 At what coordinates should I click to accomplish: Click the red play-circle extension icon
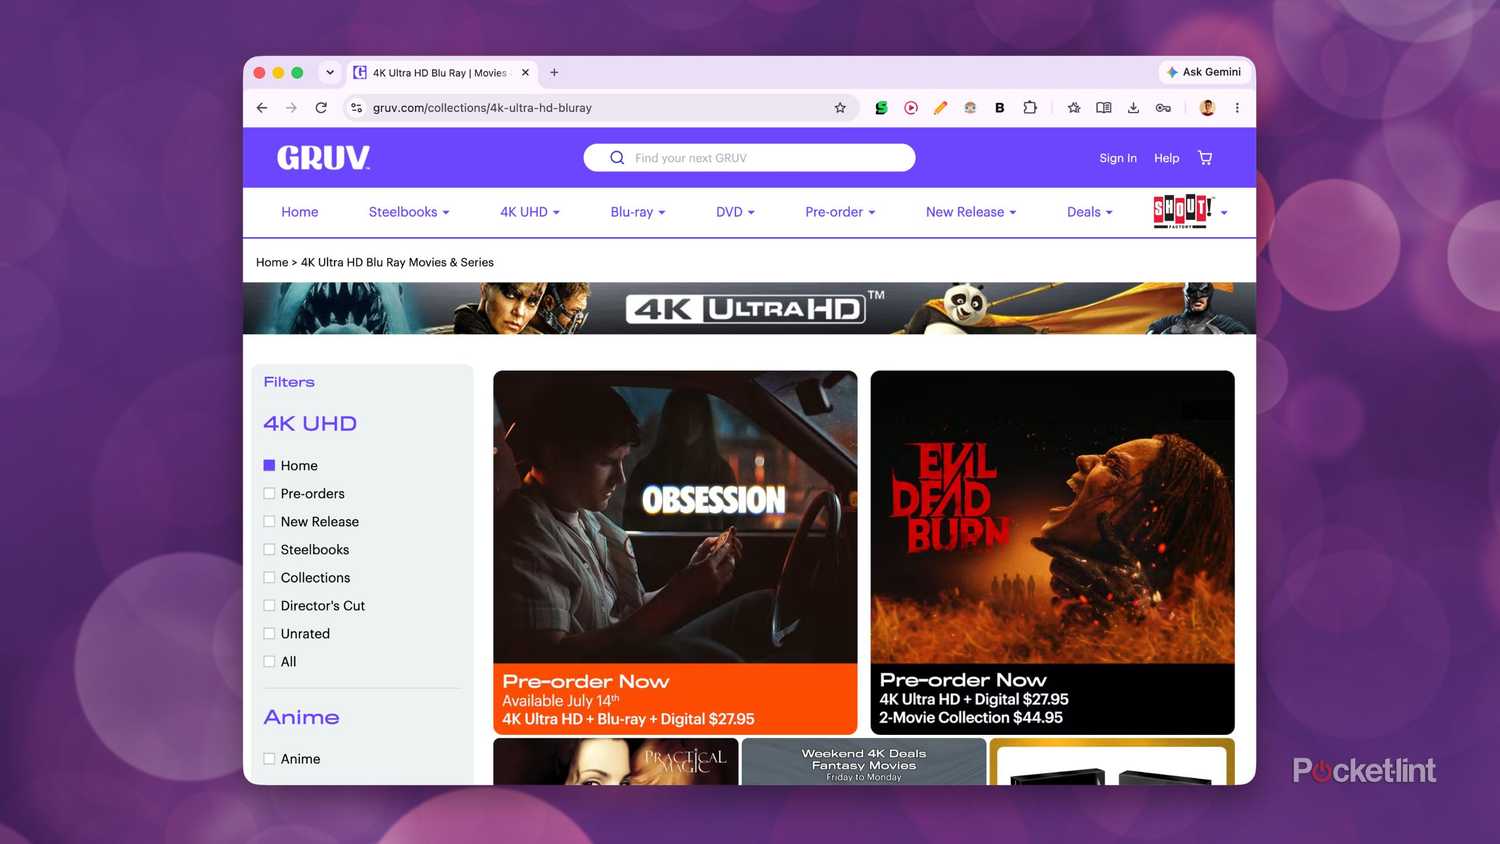[911, 108]
